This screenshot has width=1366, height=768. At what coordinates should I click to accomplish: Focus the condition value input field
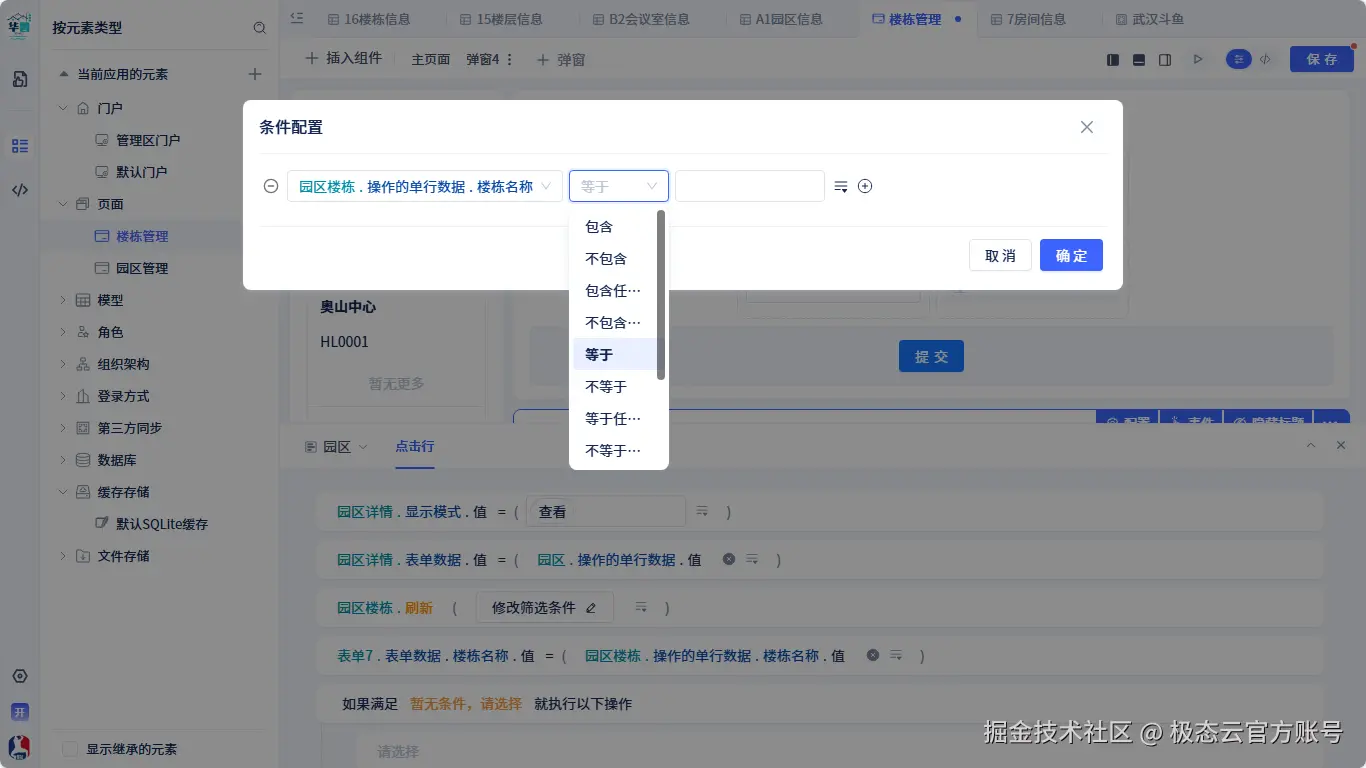tap(750, 186)
